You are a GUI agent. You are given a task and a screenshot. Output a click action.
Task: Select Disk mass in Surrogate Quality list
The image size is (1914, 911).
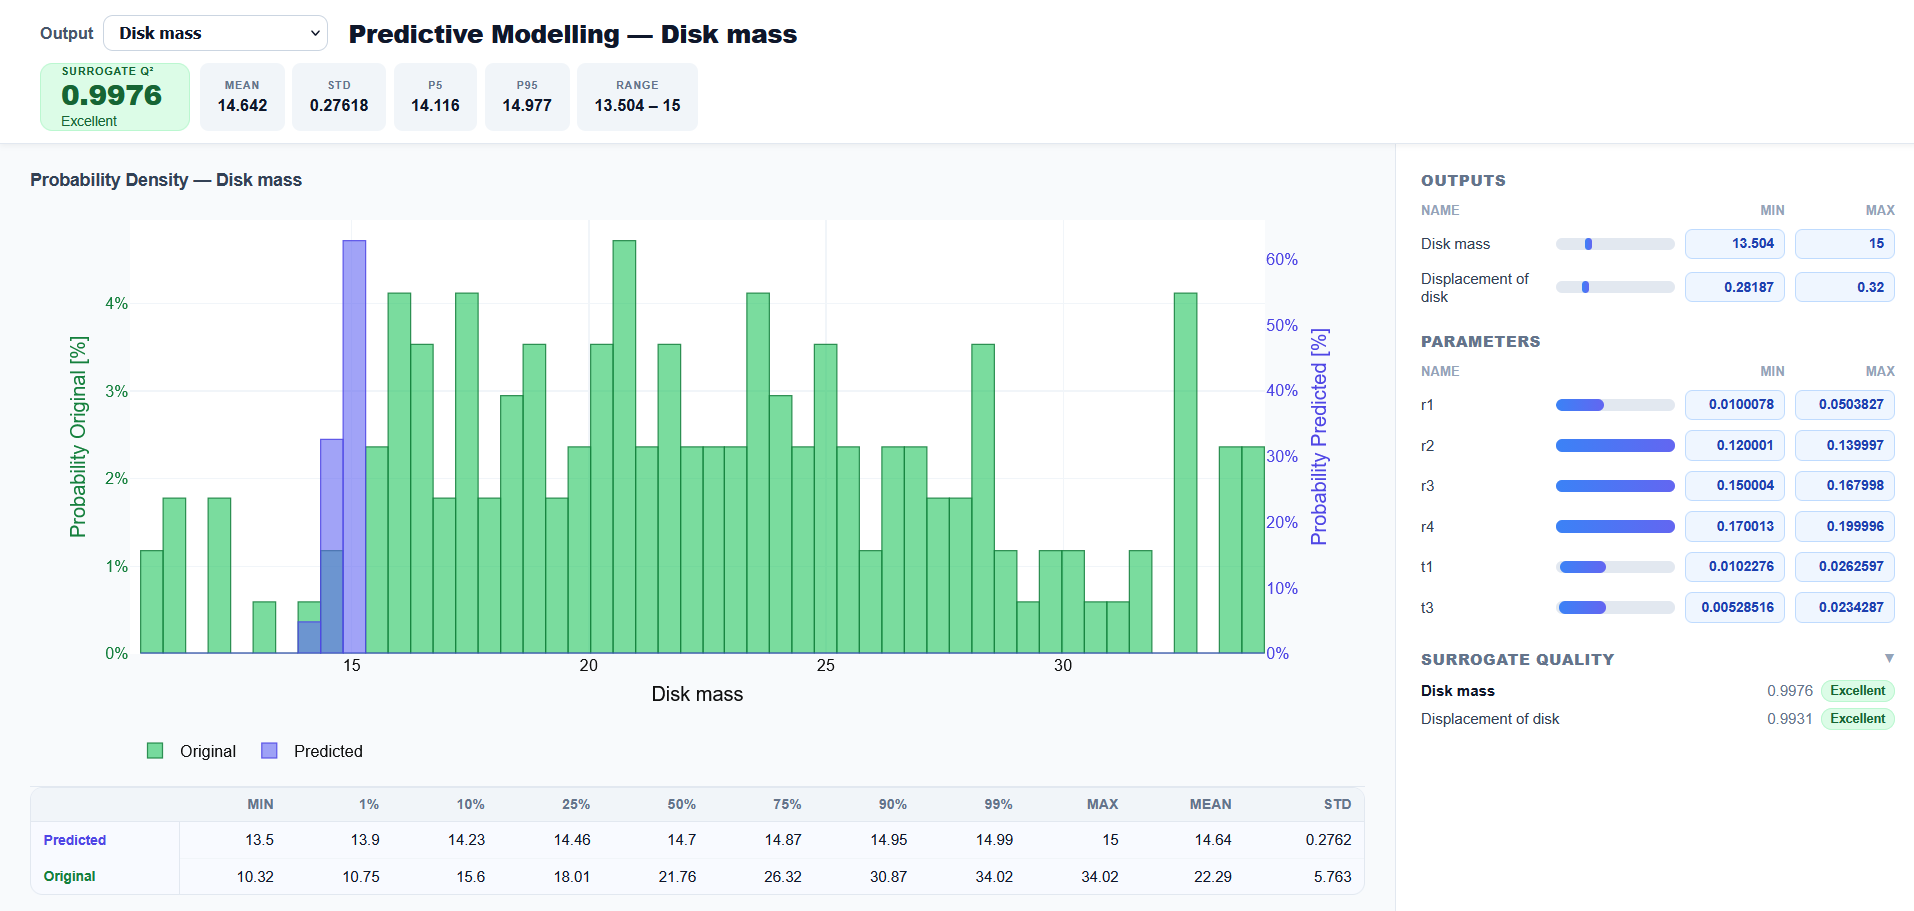coord(1457,691)
